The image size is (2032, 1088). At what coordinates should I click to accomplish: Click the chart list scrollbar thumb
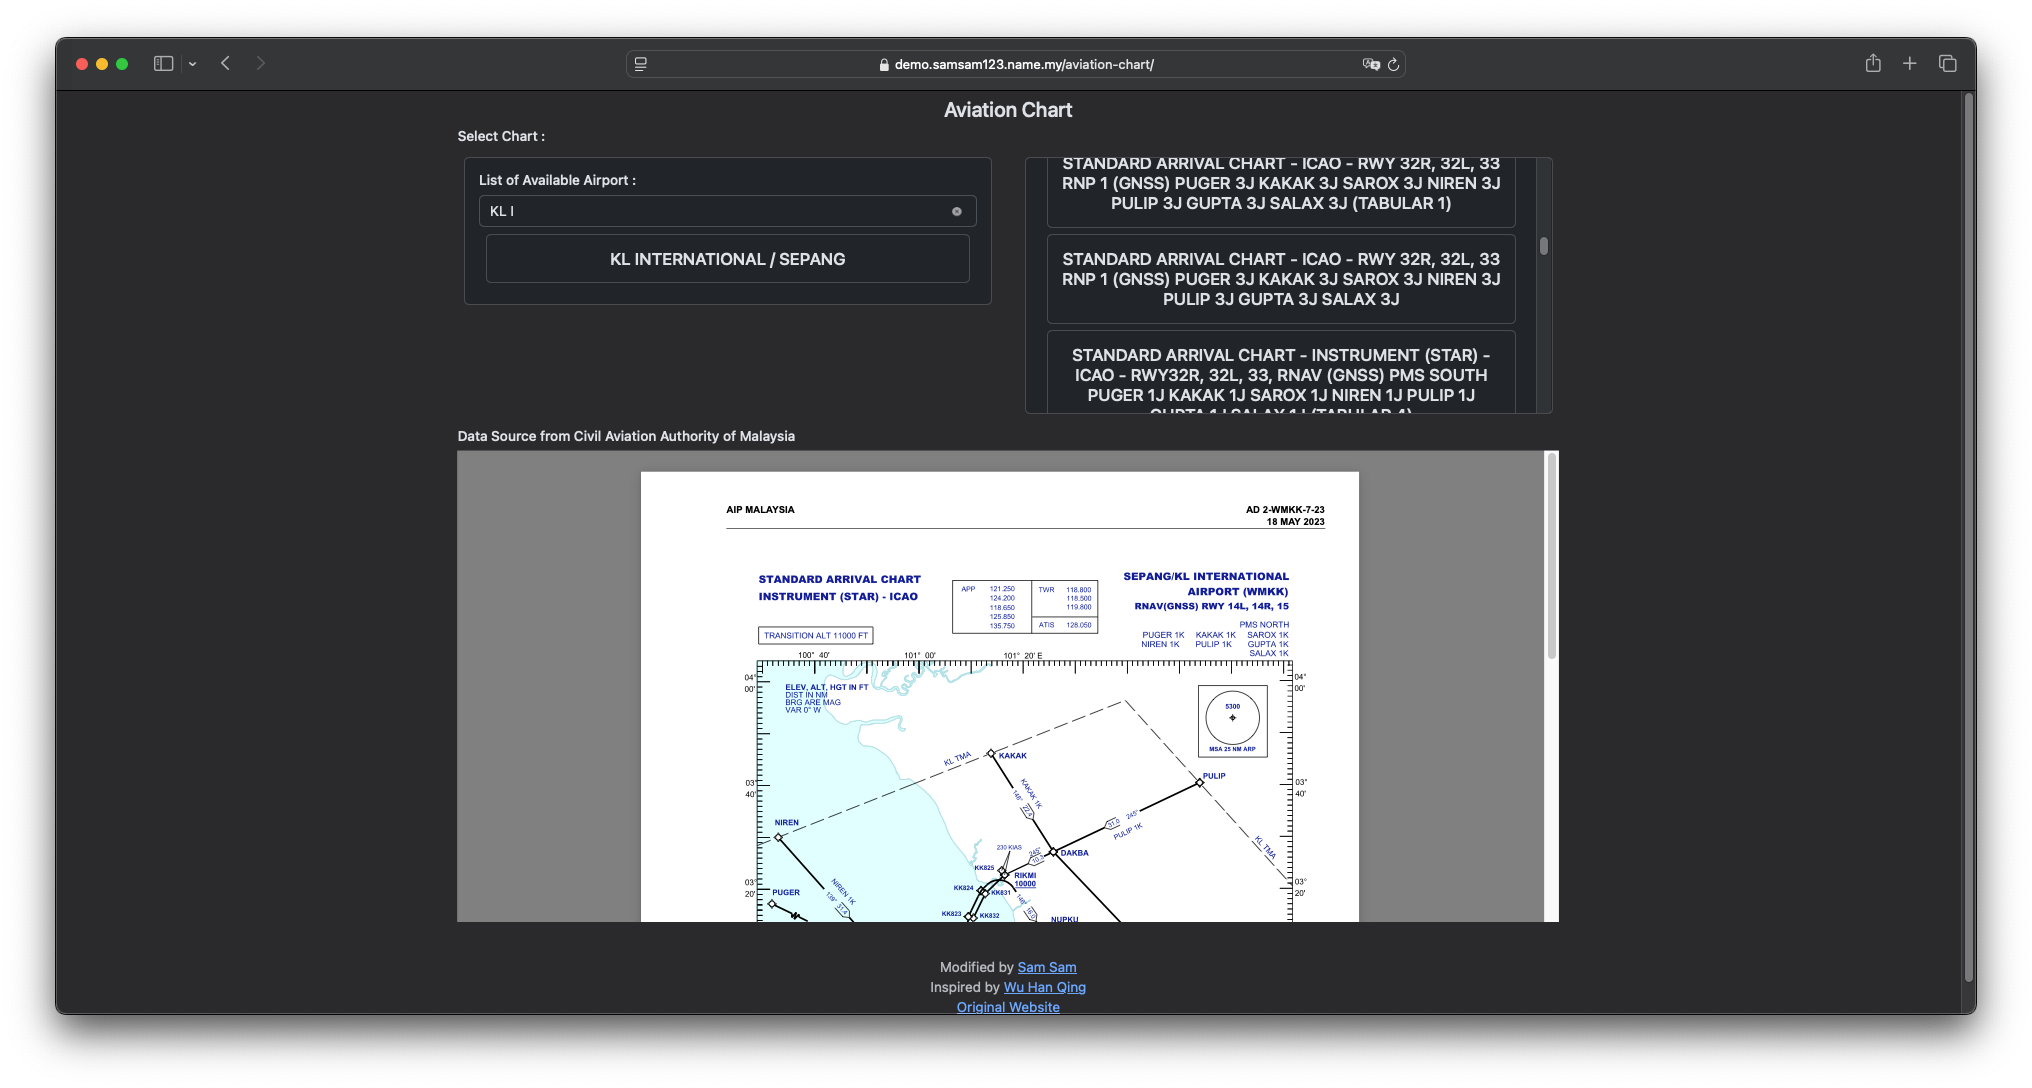1544,246
